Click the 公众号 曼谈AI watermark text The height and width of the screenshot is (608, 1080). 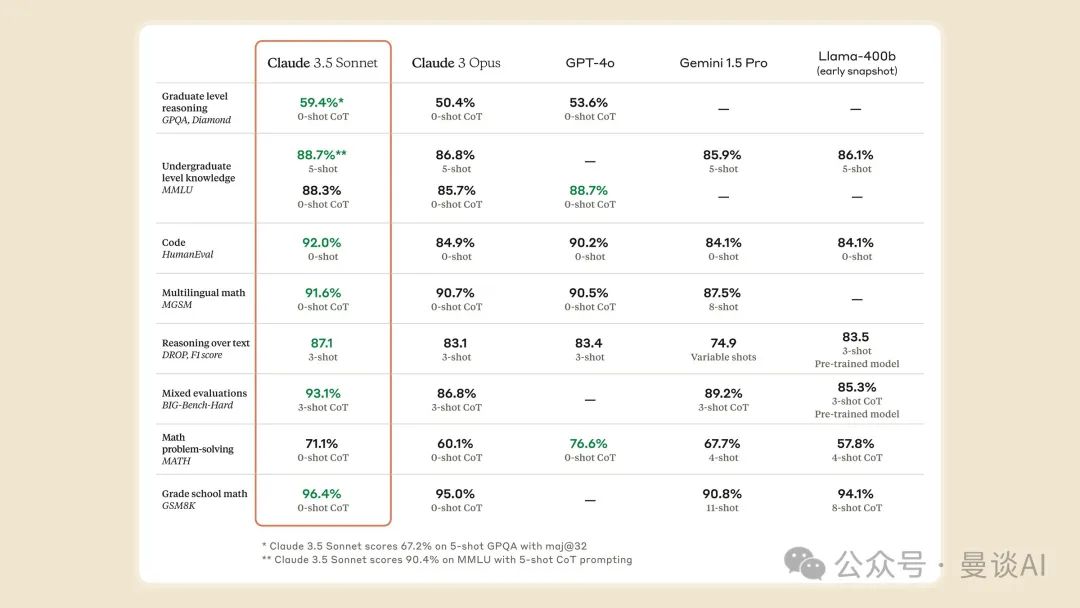tap(940, 564)
